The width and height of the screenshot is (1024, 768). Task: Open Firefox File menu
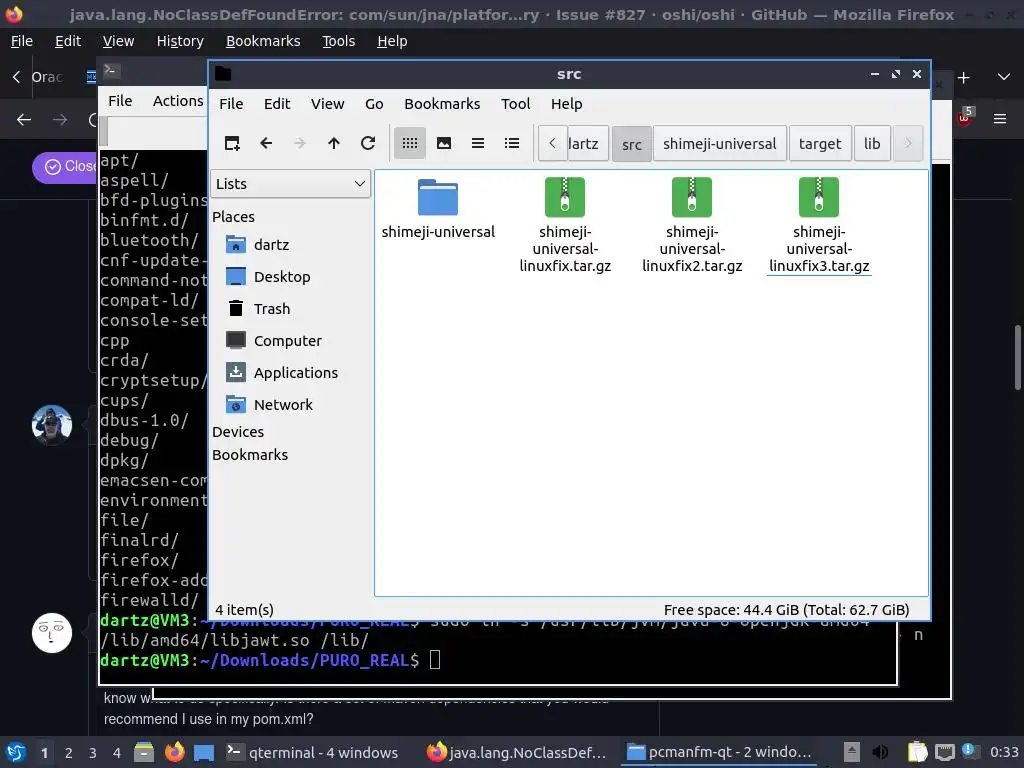click(x=22, y=41)
